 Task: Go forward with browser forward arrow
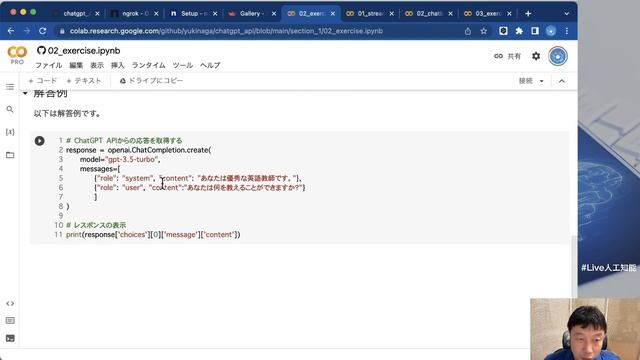(x=27, y=31)
